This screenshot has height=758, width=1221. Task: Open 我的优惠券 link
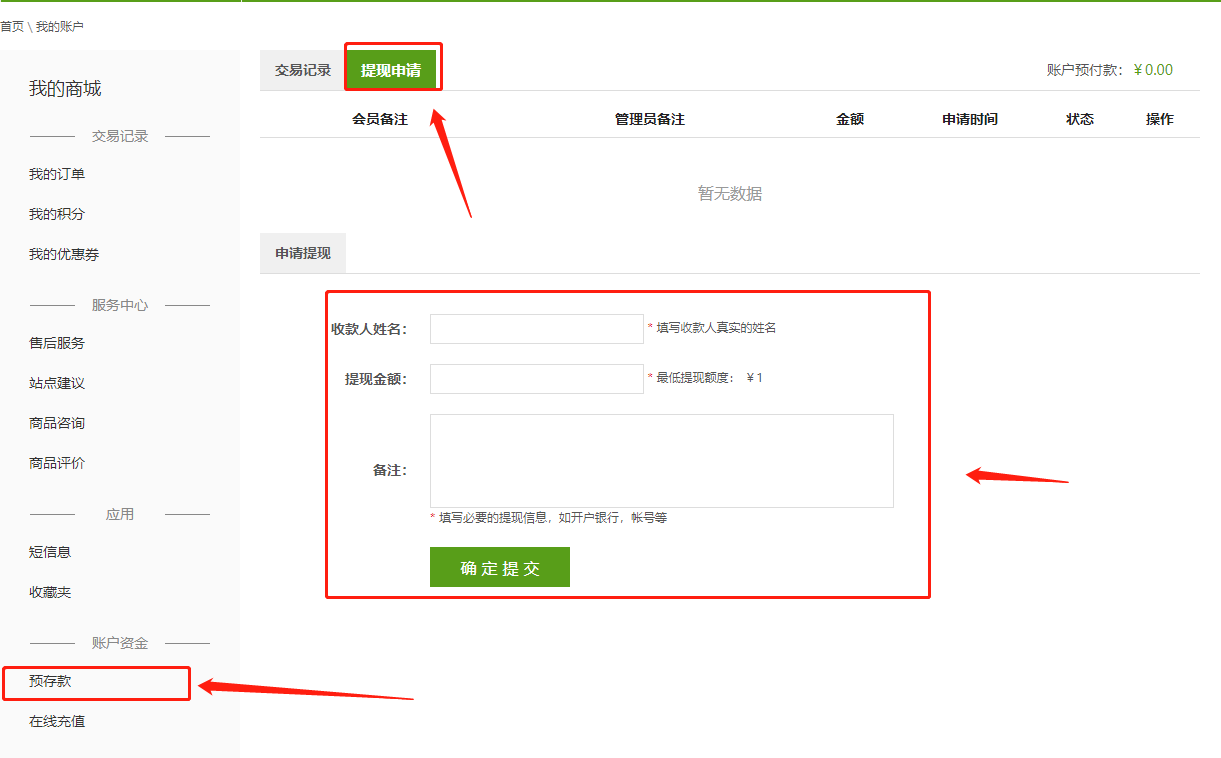64,255
